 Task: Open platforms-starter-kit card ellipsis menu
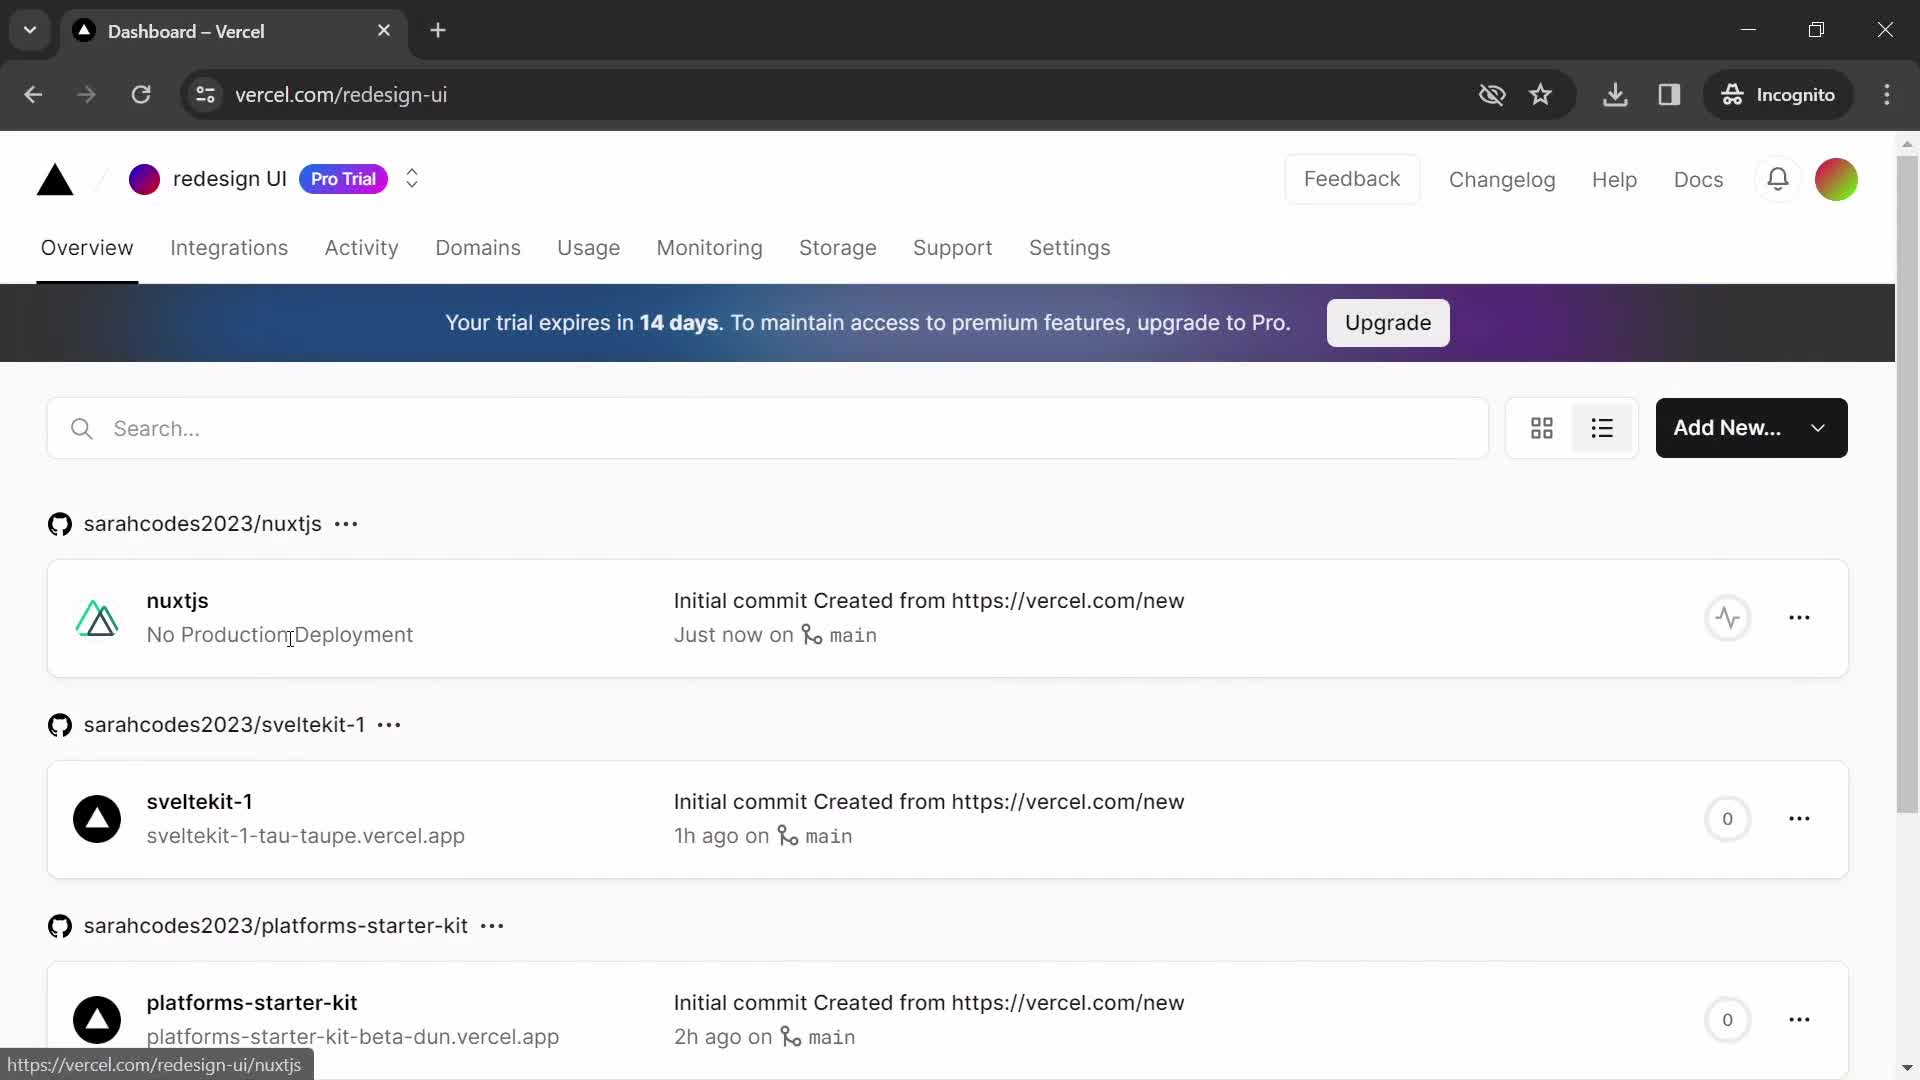click(1799, 1020)
